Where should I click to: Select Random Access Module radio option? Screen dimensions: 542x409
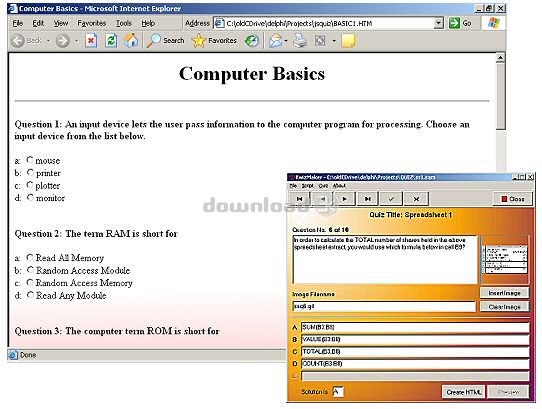[30, 270]
